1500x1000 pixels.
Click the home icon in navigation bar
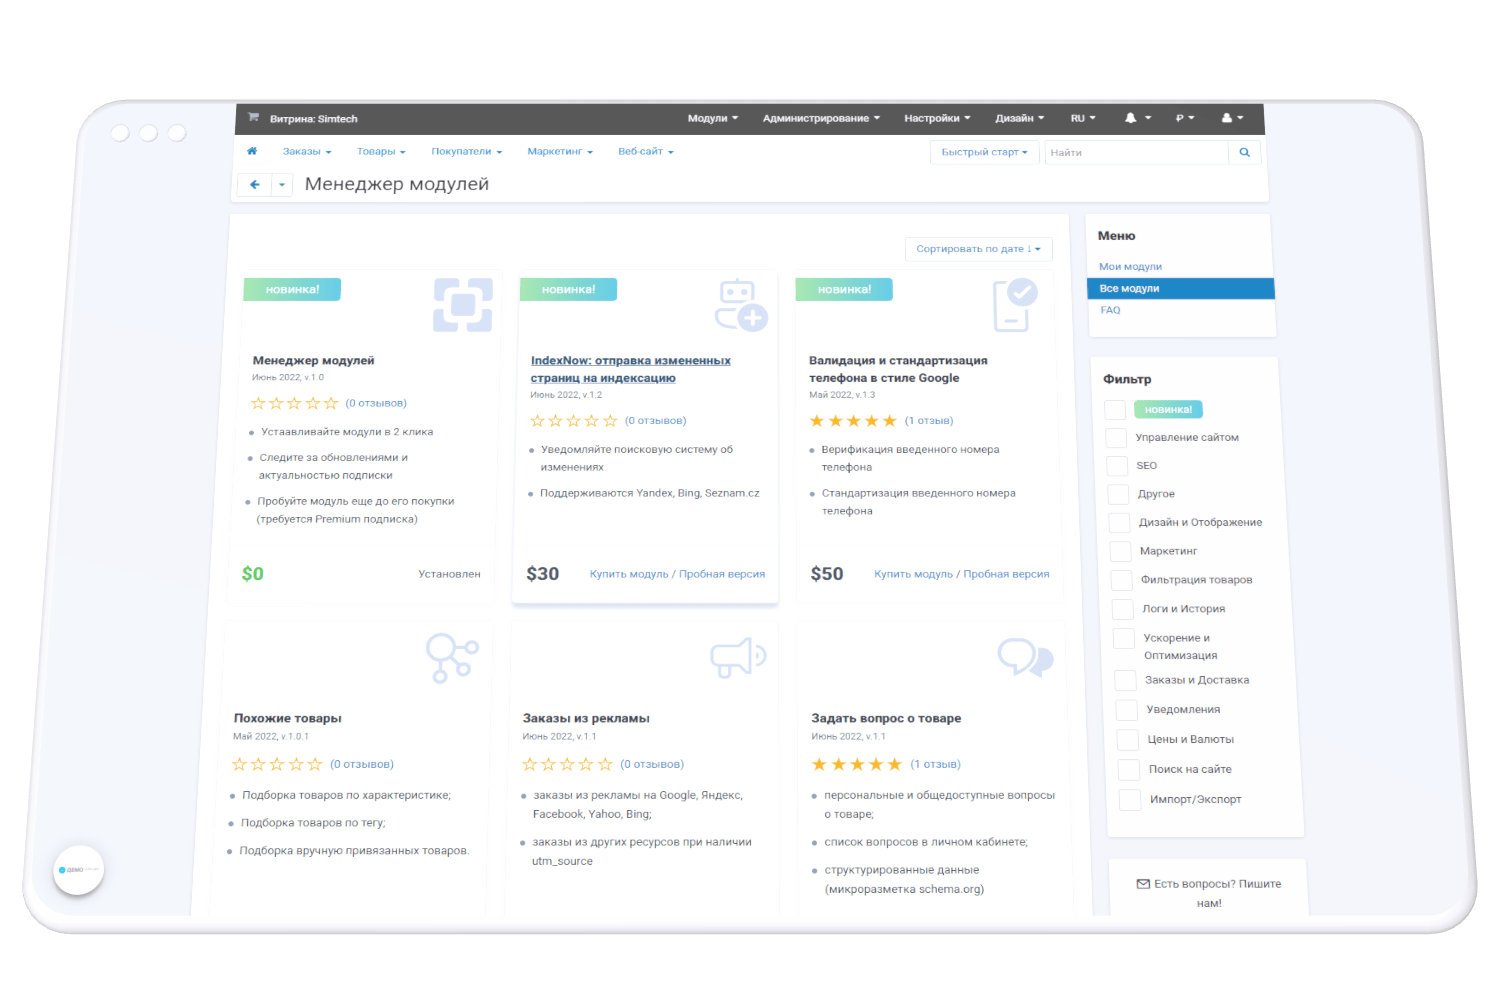252,152
